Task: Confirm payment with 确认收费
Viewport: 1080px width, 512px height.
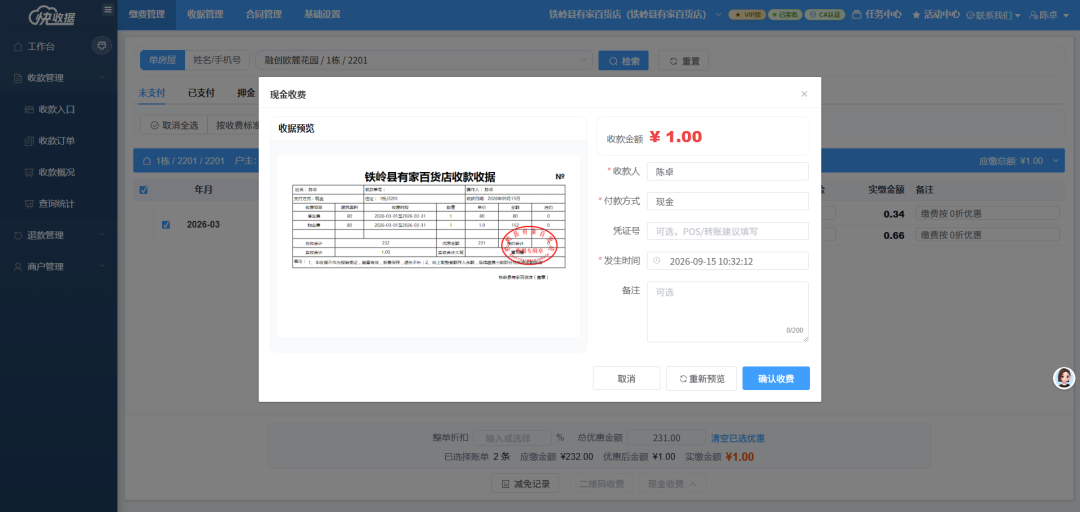Action: coord(776,378)
